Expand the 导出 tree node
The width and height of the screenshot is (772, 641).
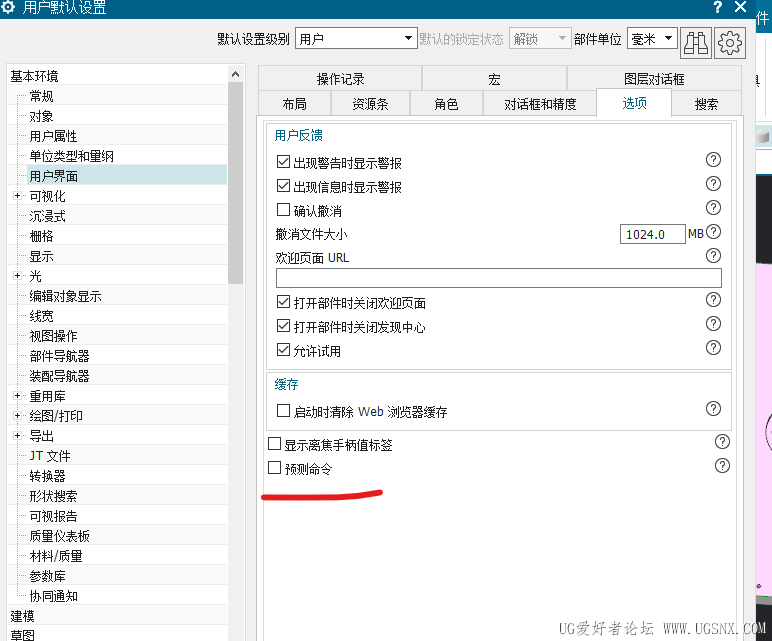coord(17,436)
